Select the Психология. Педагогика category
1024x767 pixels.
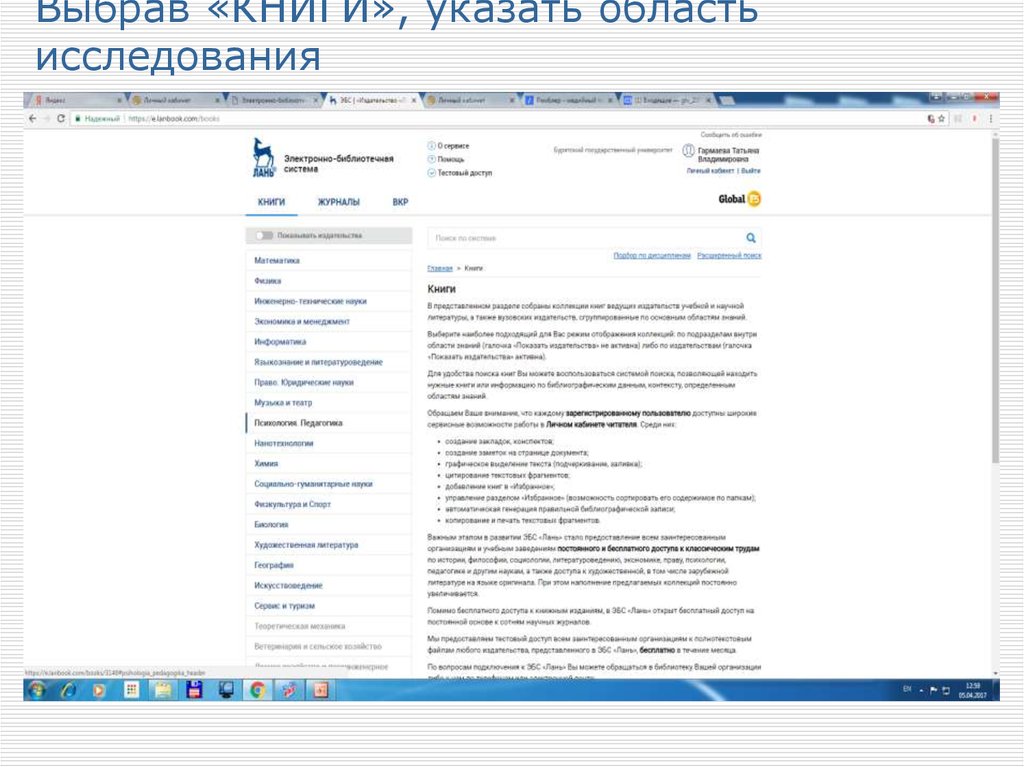pyautogui.click(x=297, y=422)
